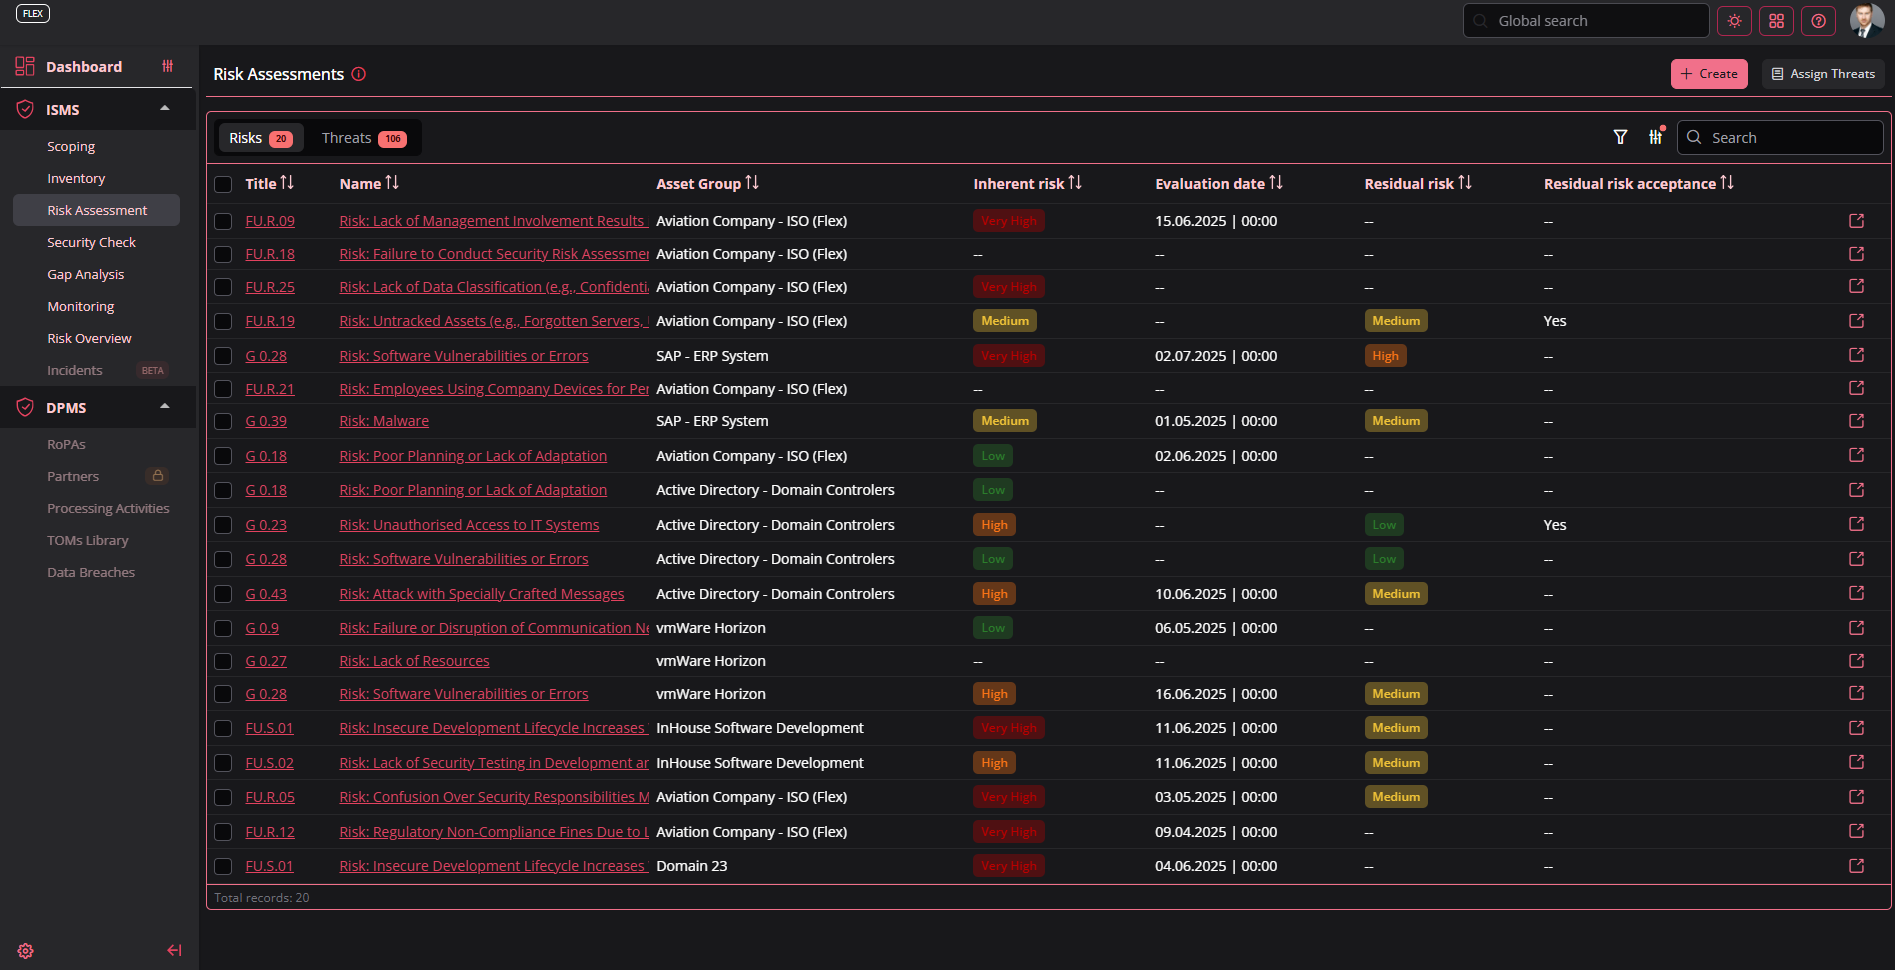Image resolution: width=1895 pixels, height=970 pixels.
Task: Open the FU.R.09 row external link icon
Action: click(x=1856, y=221)
